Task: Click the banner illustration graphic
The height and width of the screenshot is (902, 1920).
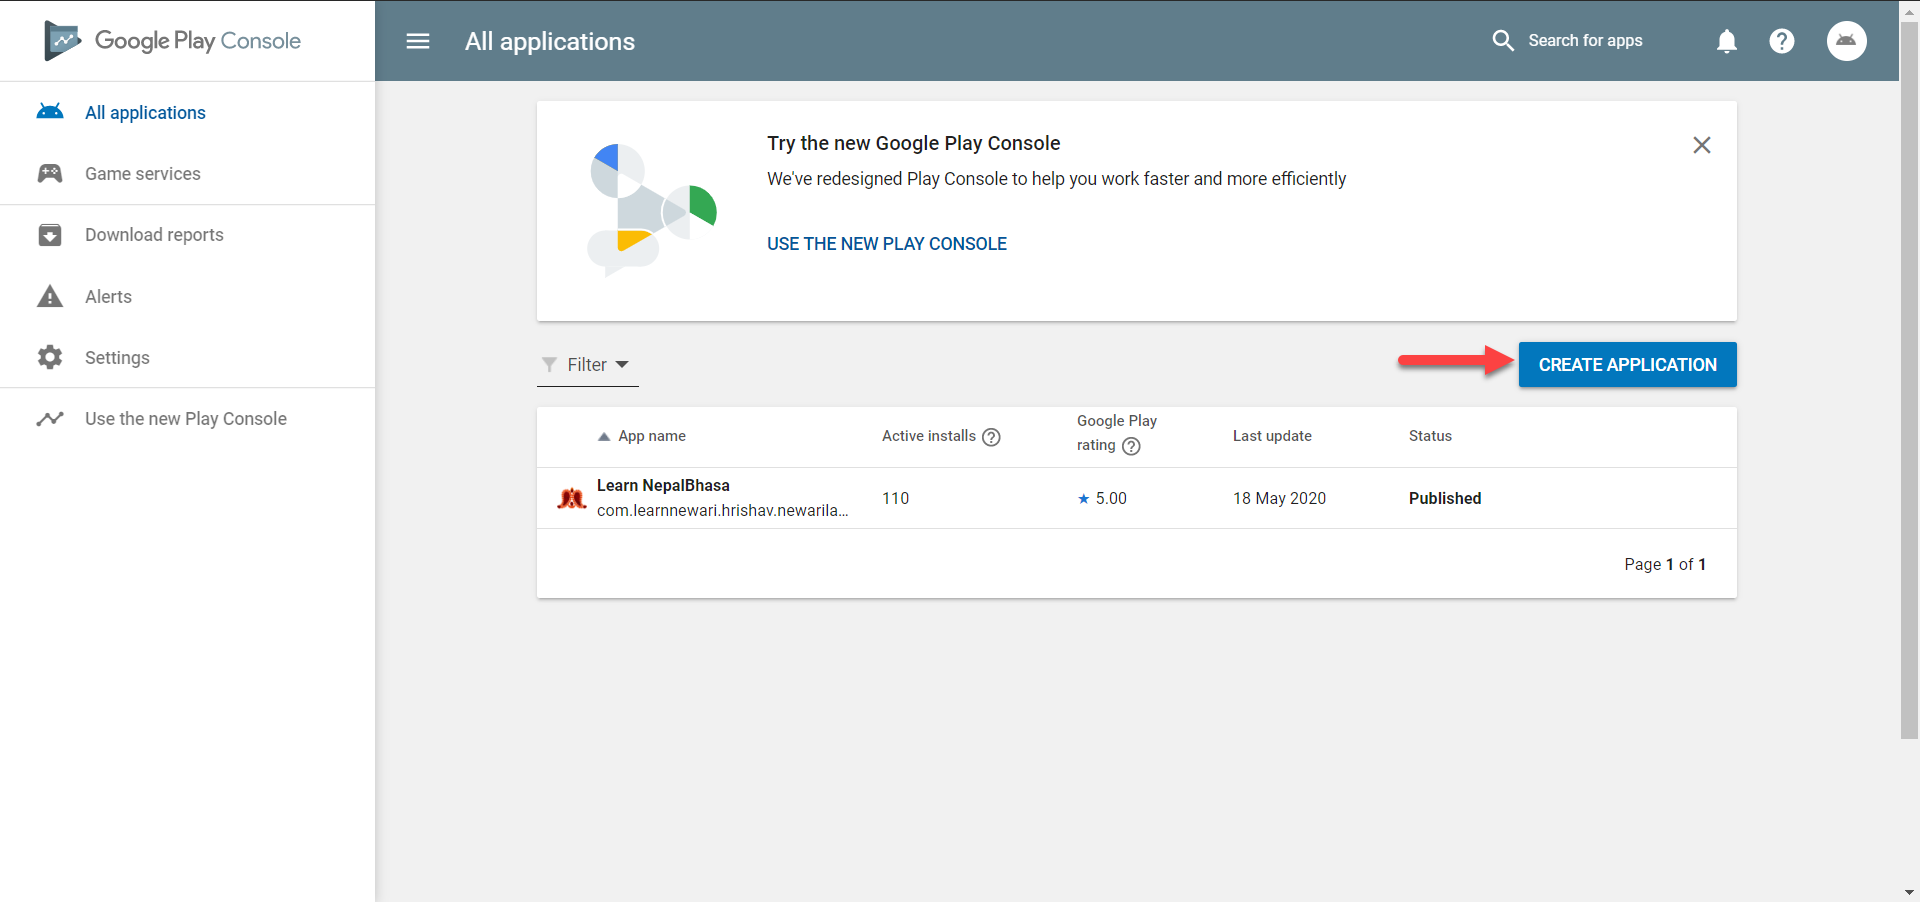Action: 652,210
